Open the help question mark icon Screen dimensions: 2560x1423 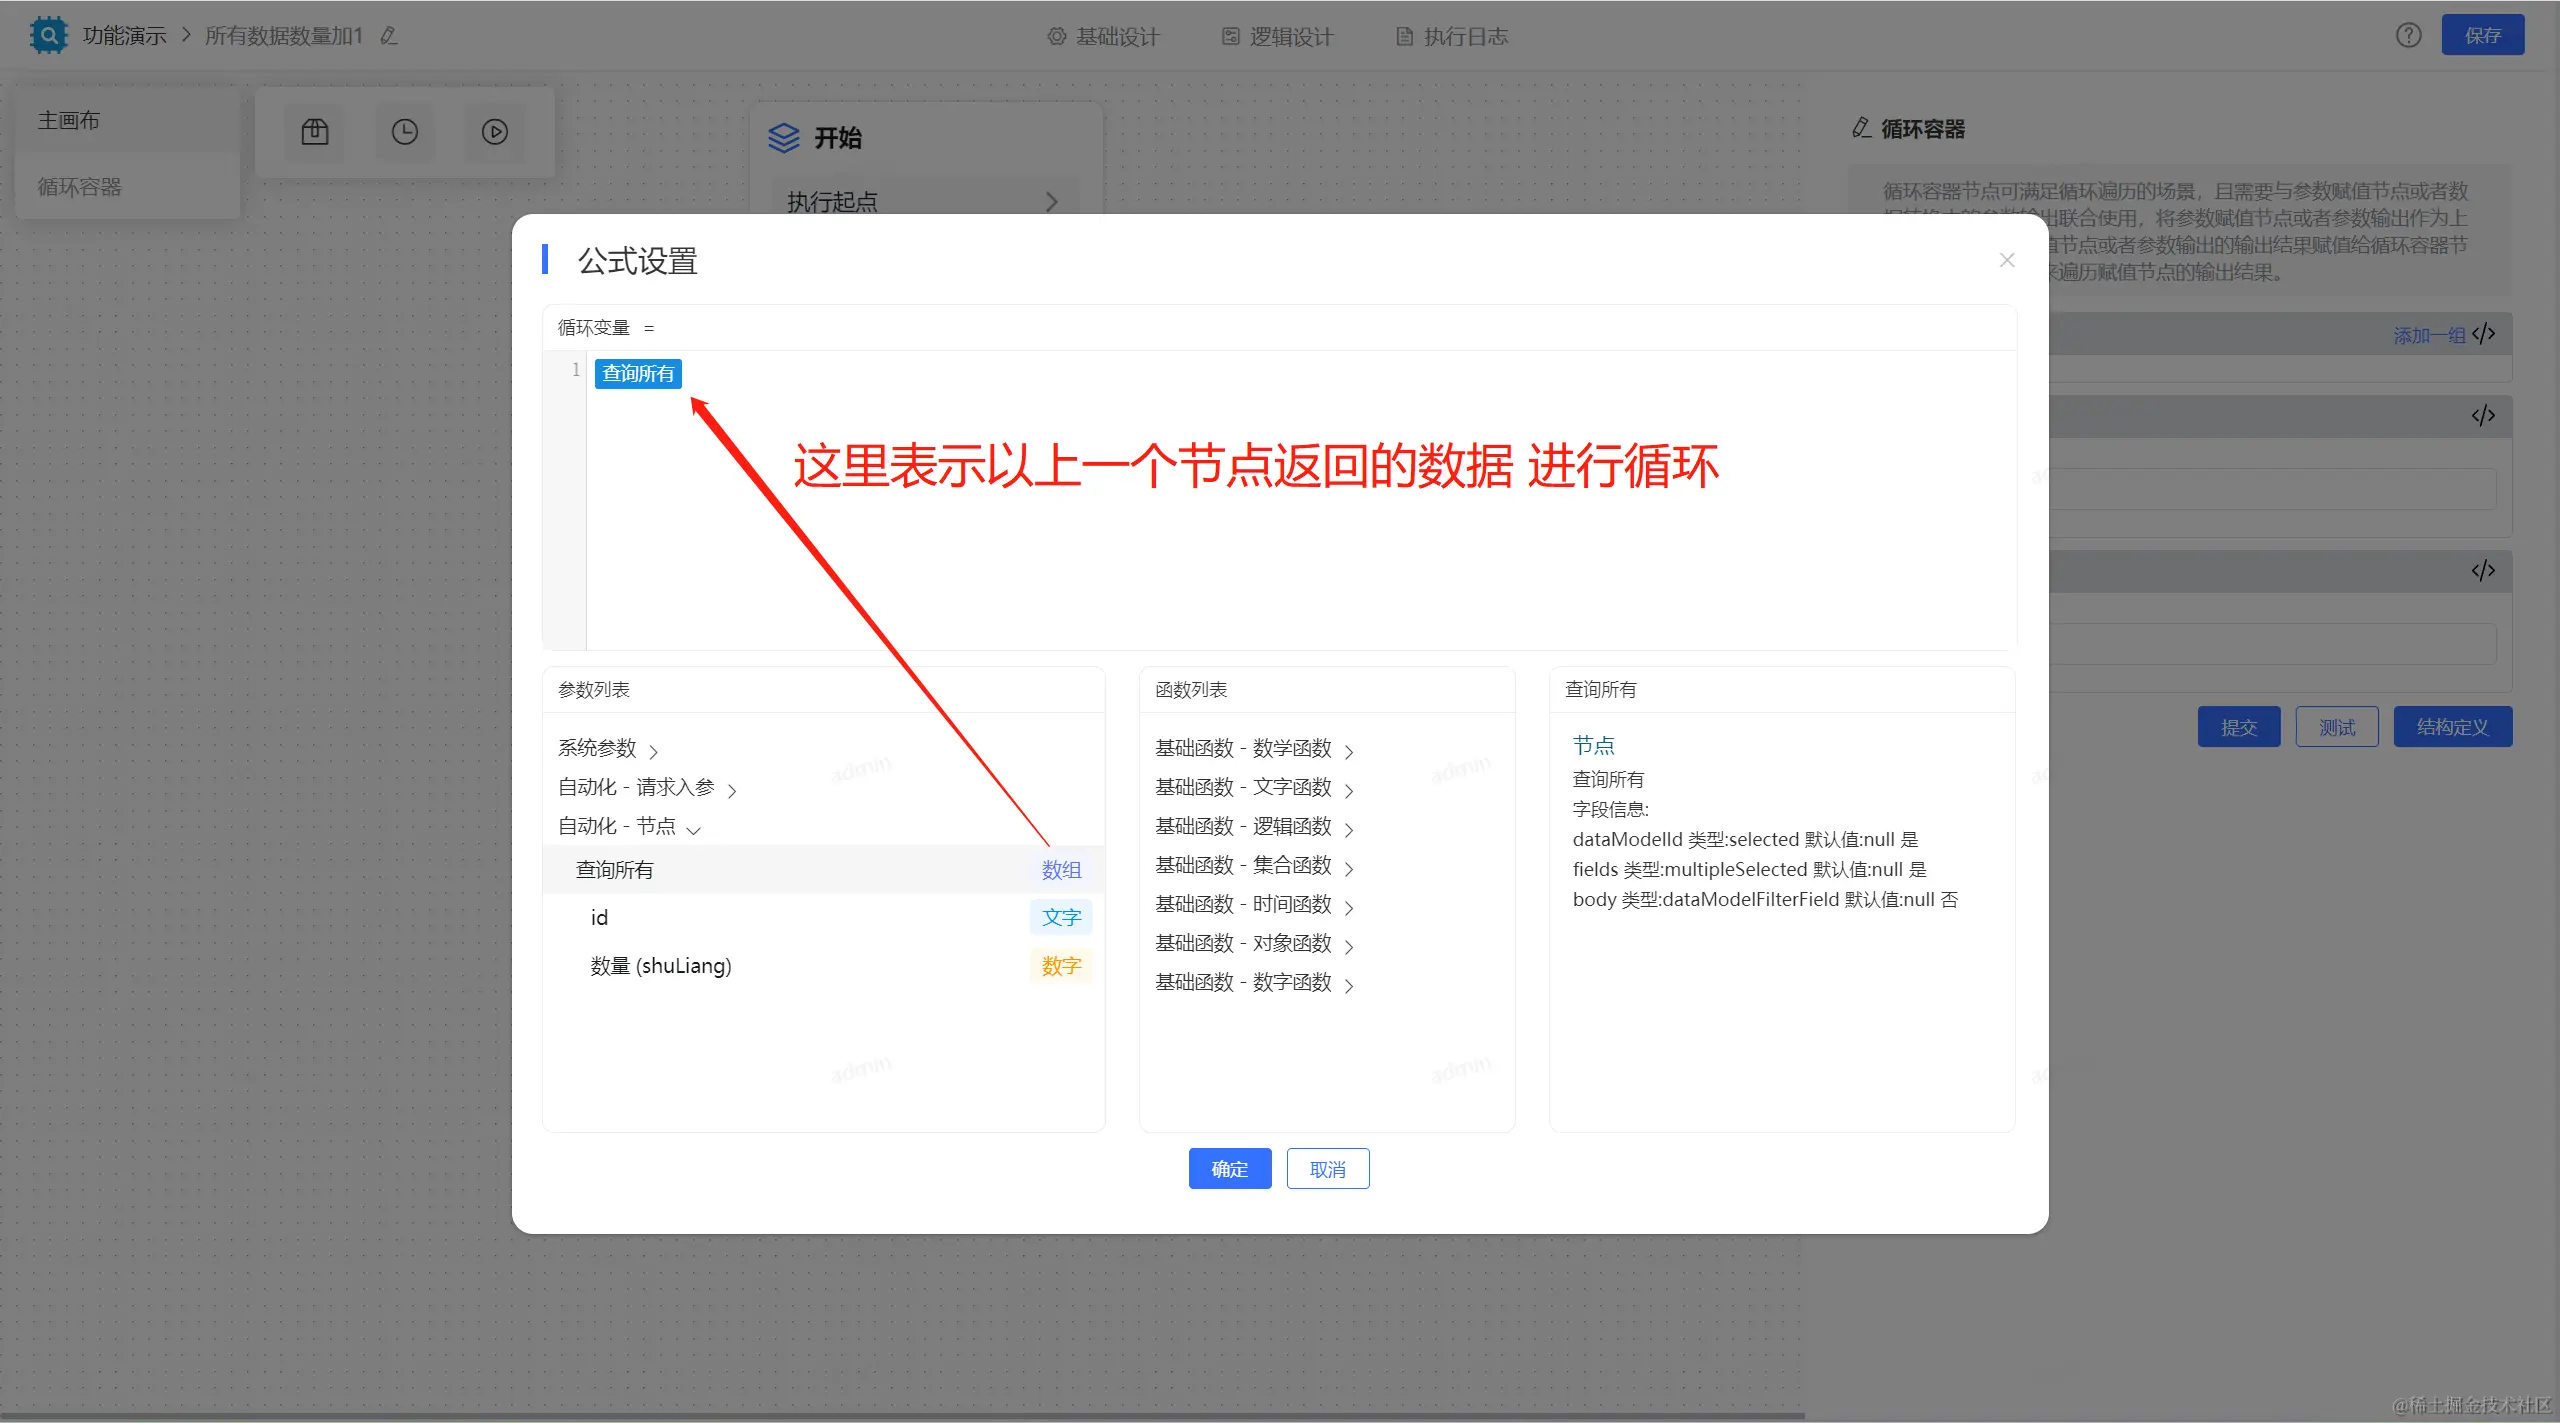tap(2408, 36)
